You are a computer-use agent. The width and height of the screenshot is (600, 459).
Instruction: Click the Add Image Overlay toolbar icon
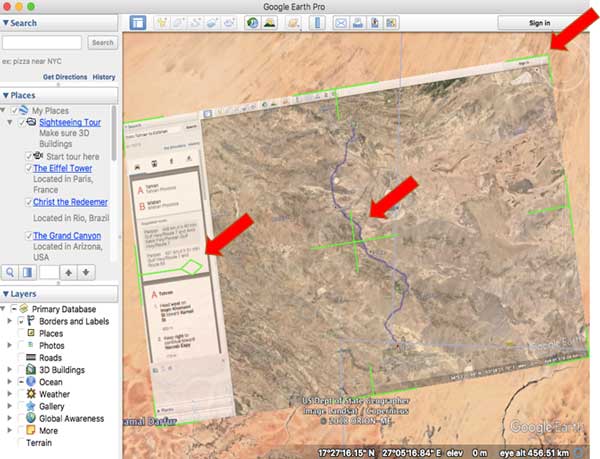pos(212,23)
